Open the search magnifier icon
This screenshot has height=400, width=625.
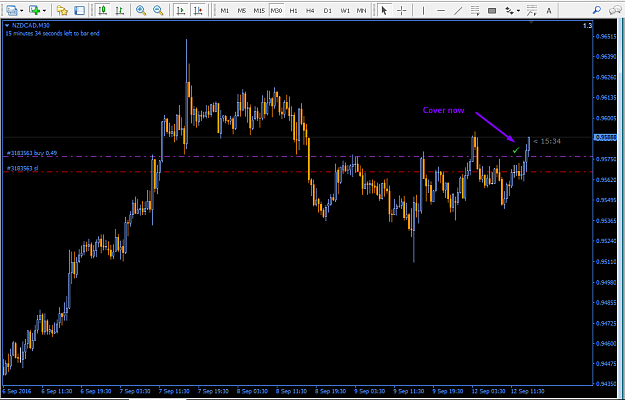[x=597, y=10]
